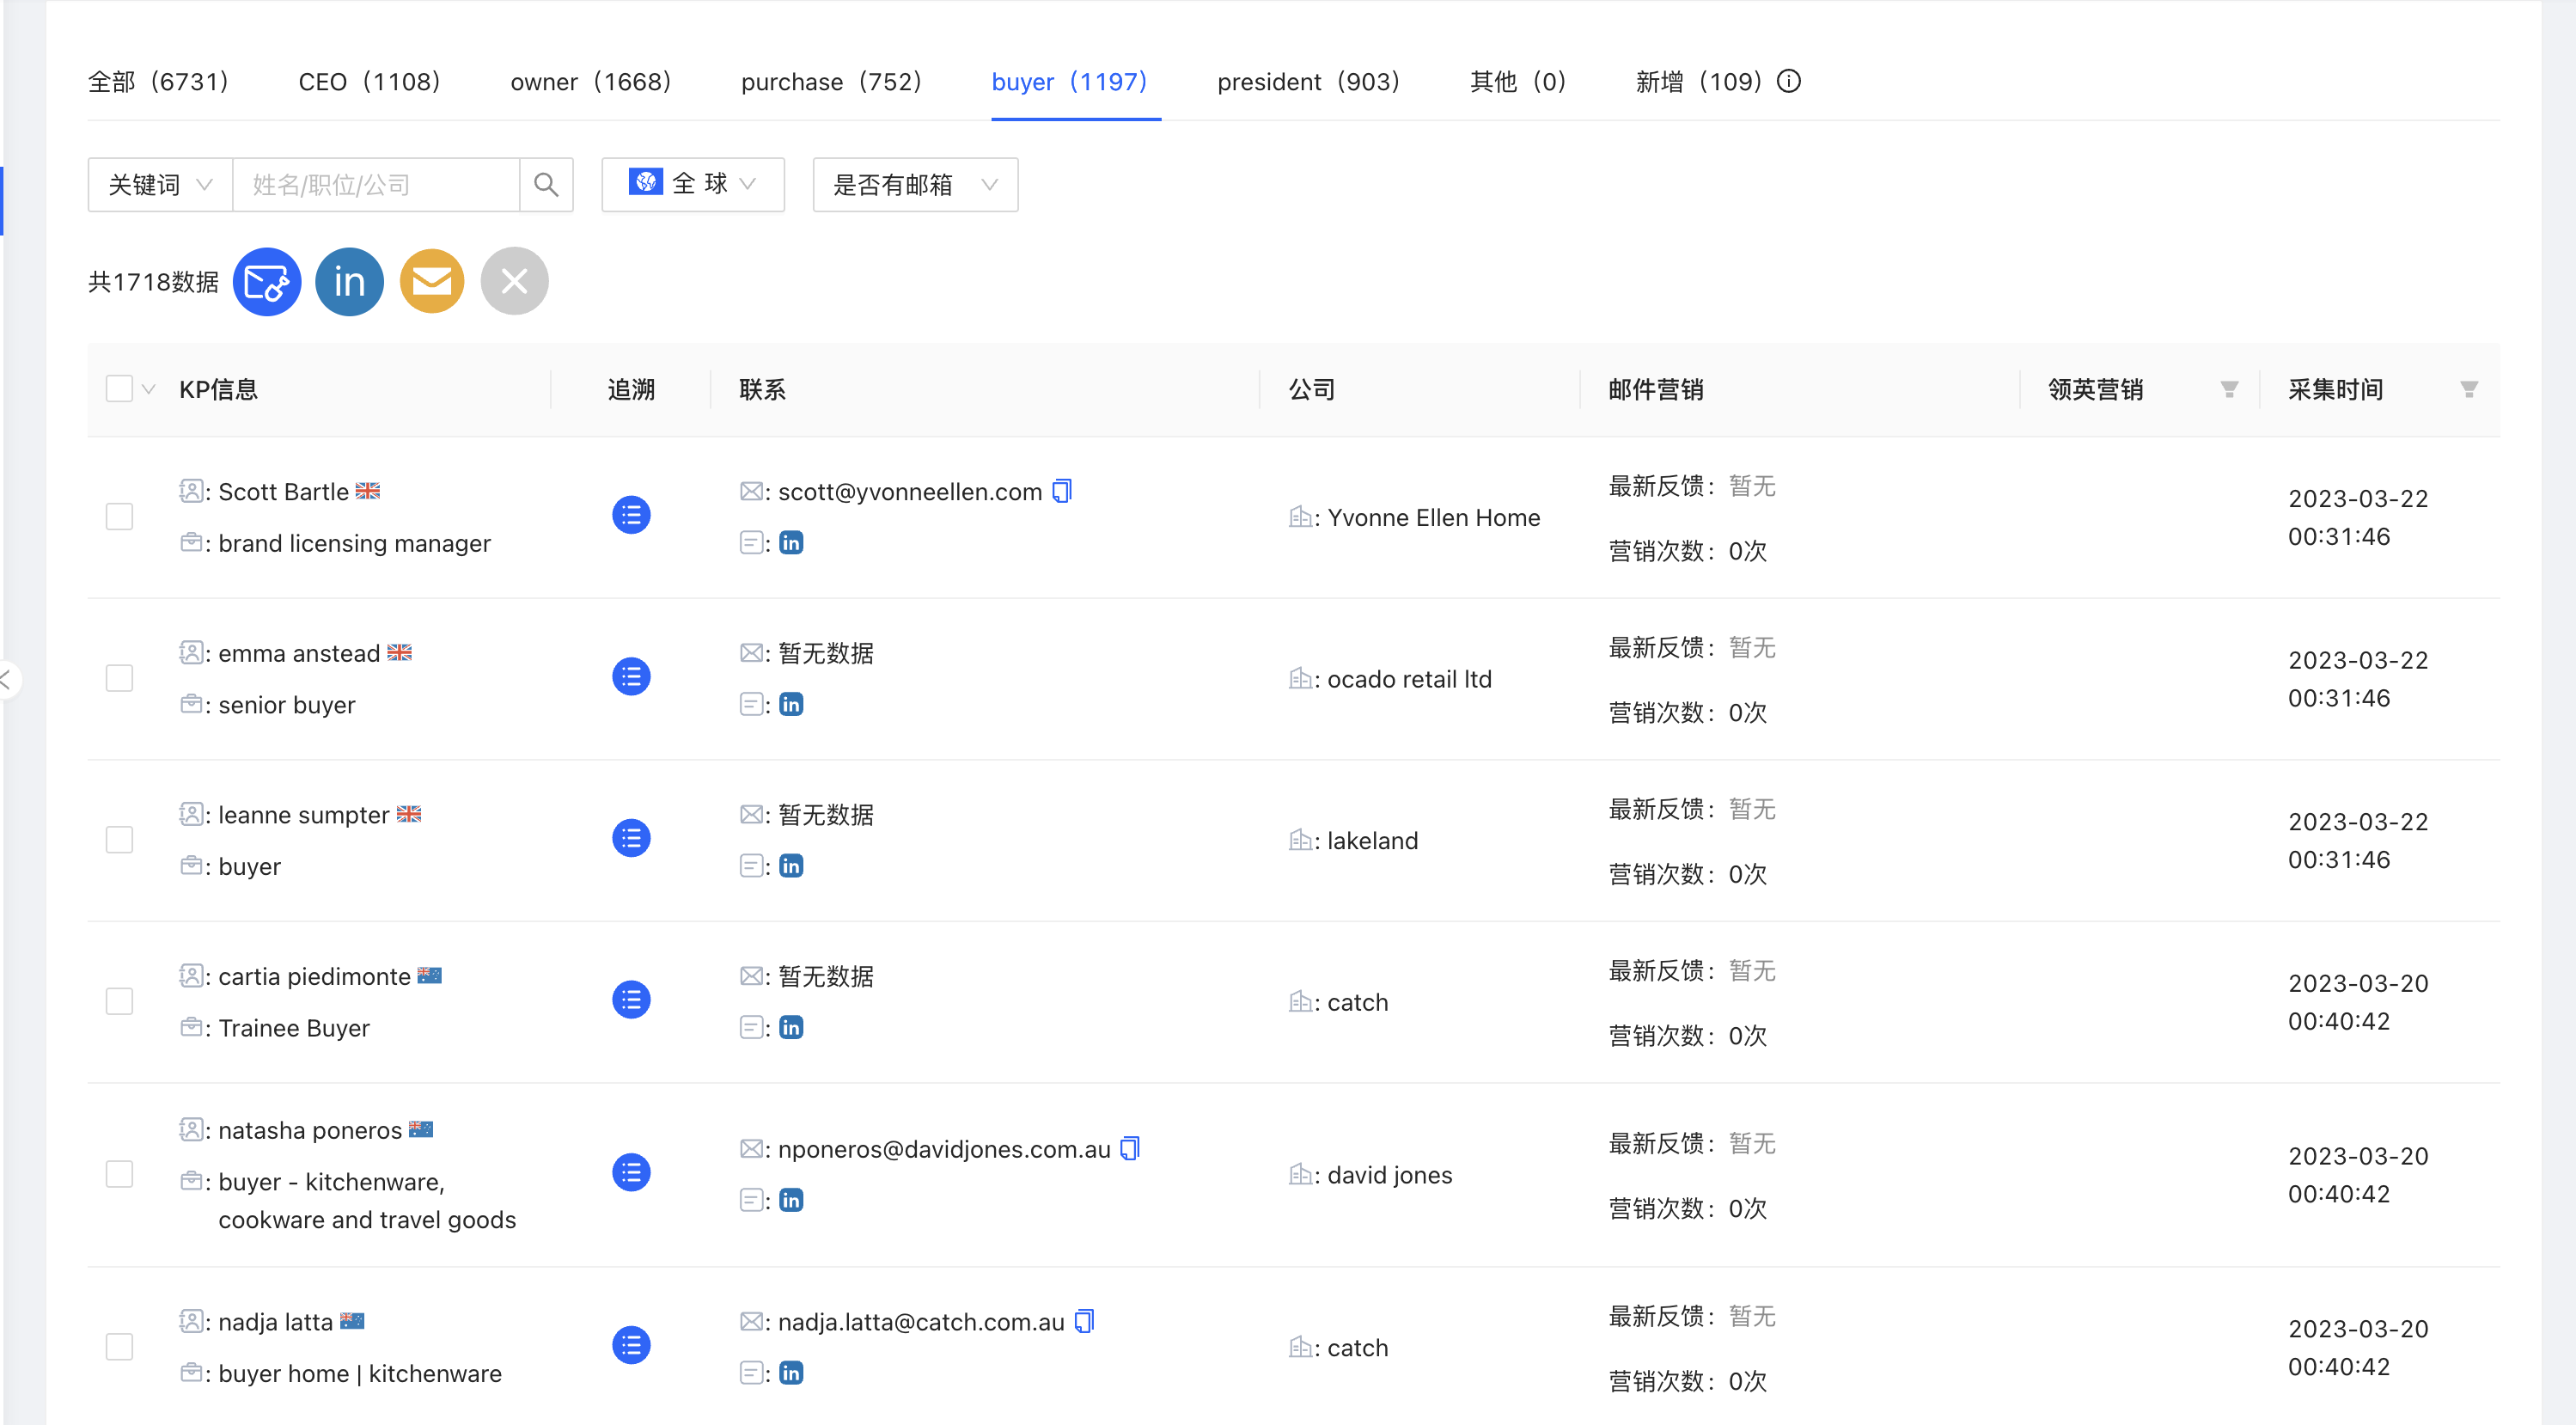Copy the nadja.latta@catch.com.au email
The height and width of the screenshot is (1425, 2576).
[x=1084, y=1322]
